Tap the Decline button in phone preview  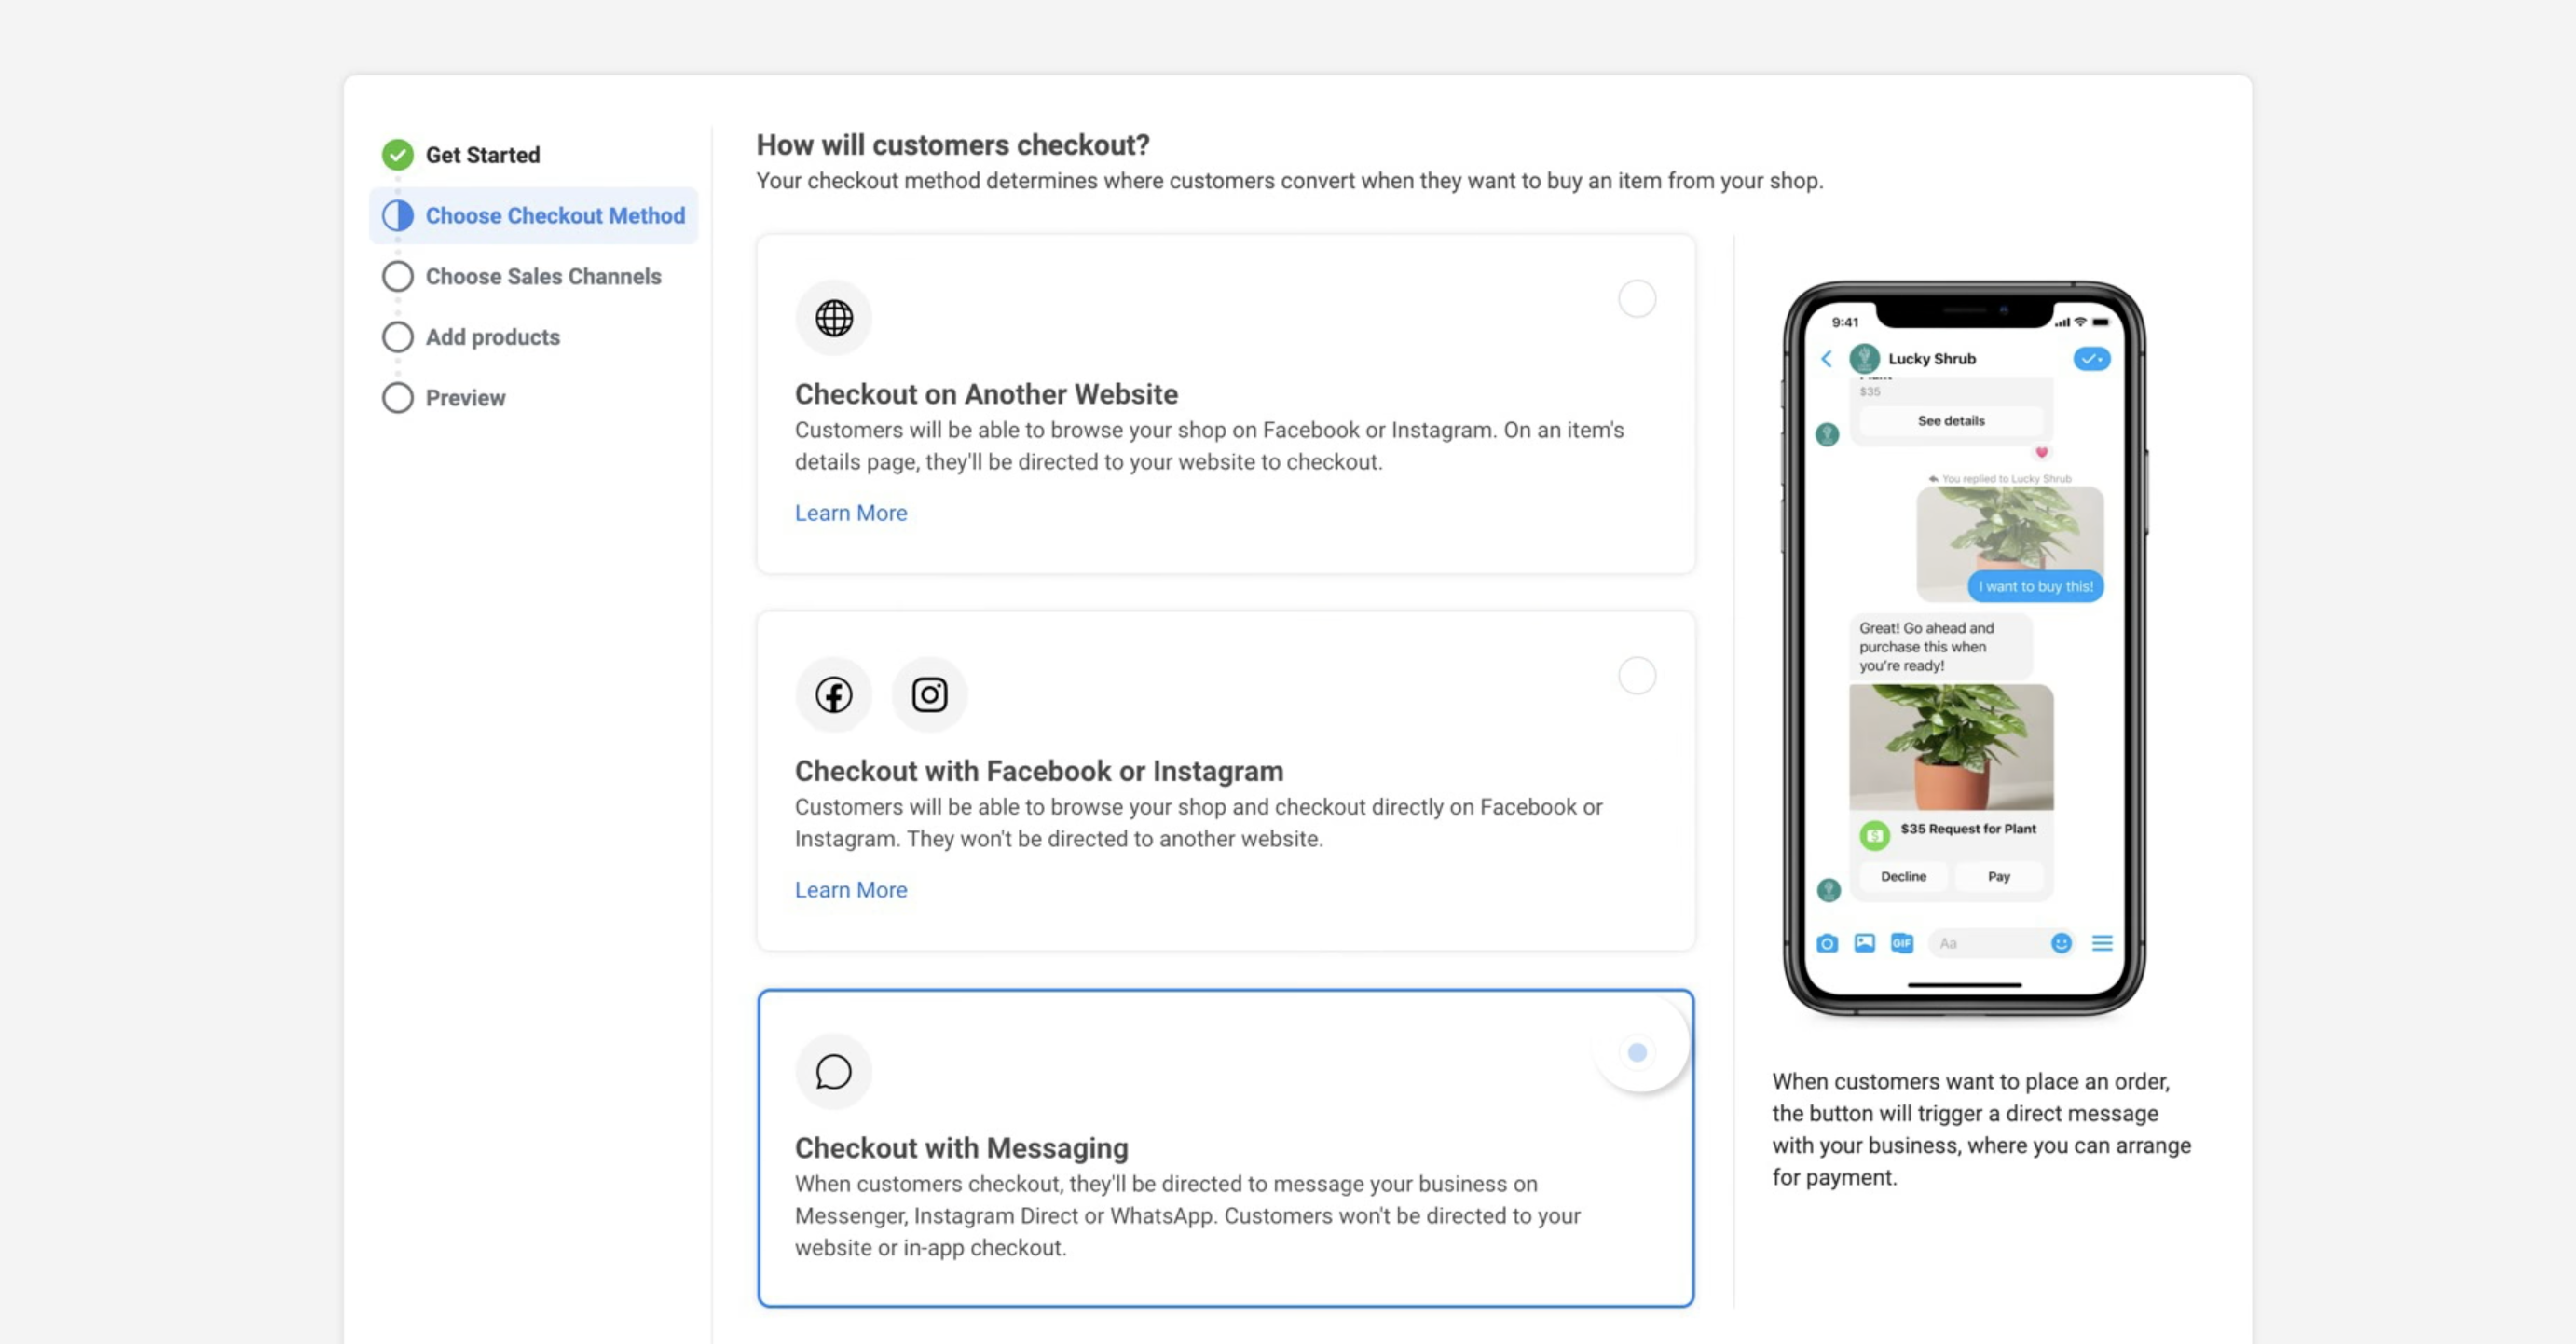point(1903,877)
